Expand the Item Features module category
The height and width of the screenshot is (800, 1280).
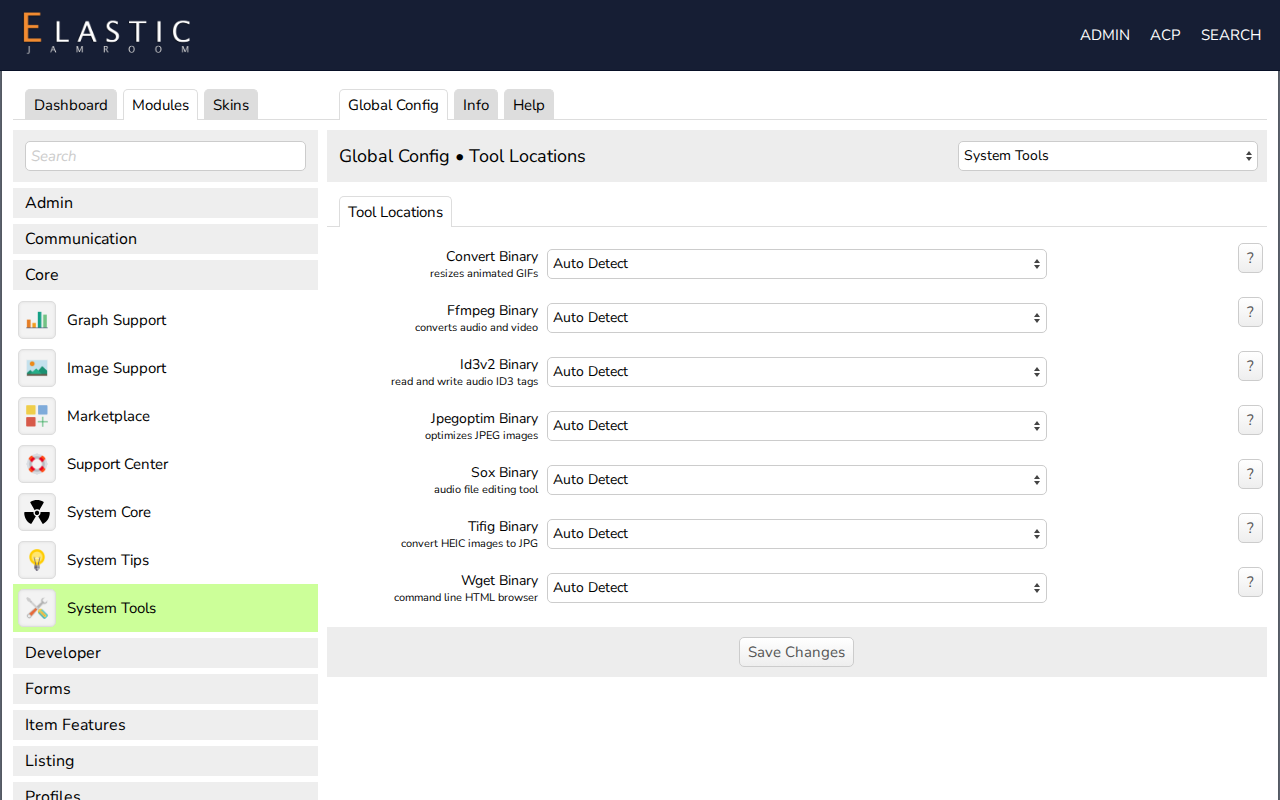coord(165,725)
